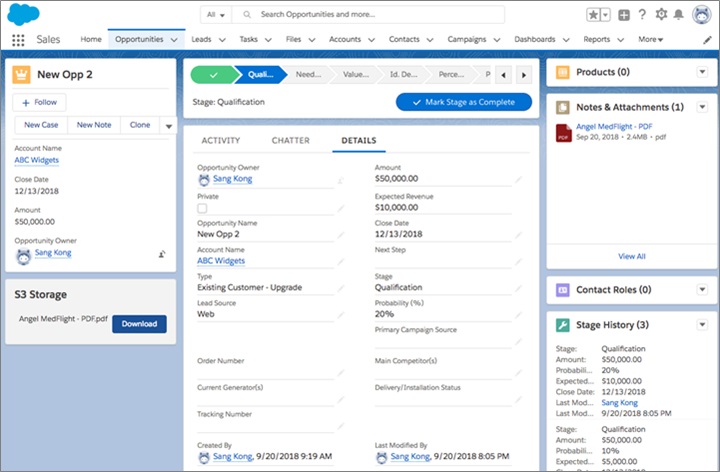Open favorites list dropdown arrow
Image resolution: width=720 pixels, height=472 pixels.
(x=605, y=15)
